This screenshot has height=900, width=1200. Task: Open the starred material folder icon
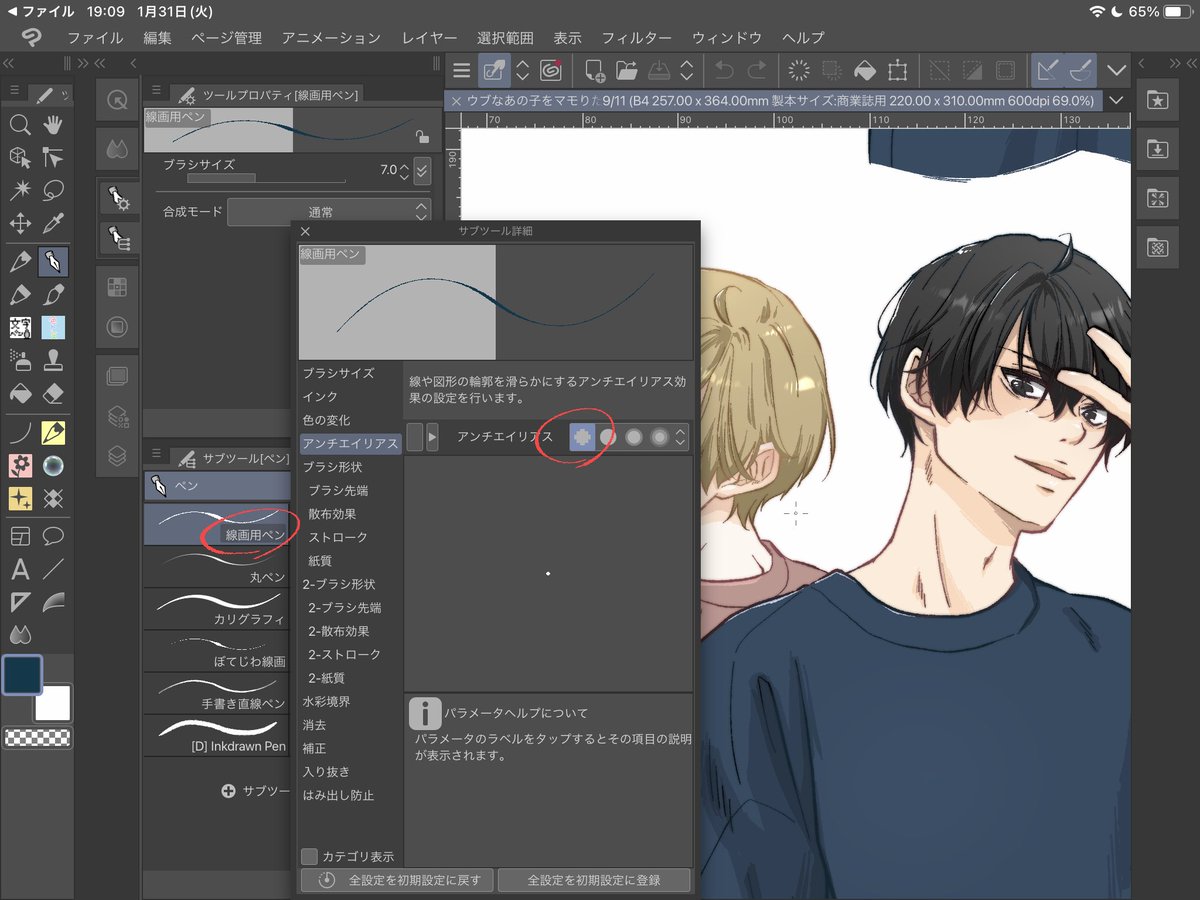pos(1157,100)
